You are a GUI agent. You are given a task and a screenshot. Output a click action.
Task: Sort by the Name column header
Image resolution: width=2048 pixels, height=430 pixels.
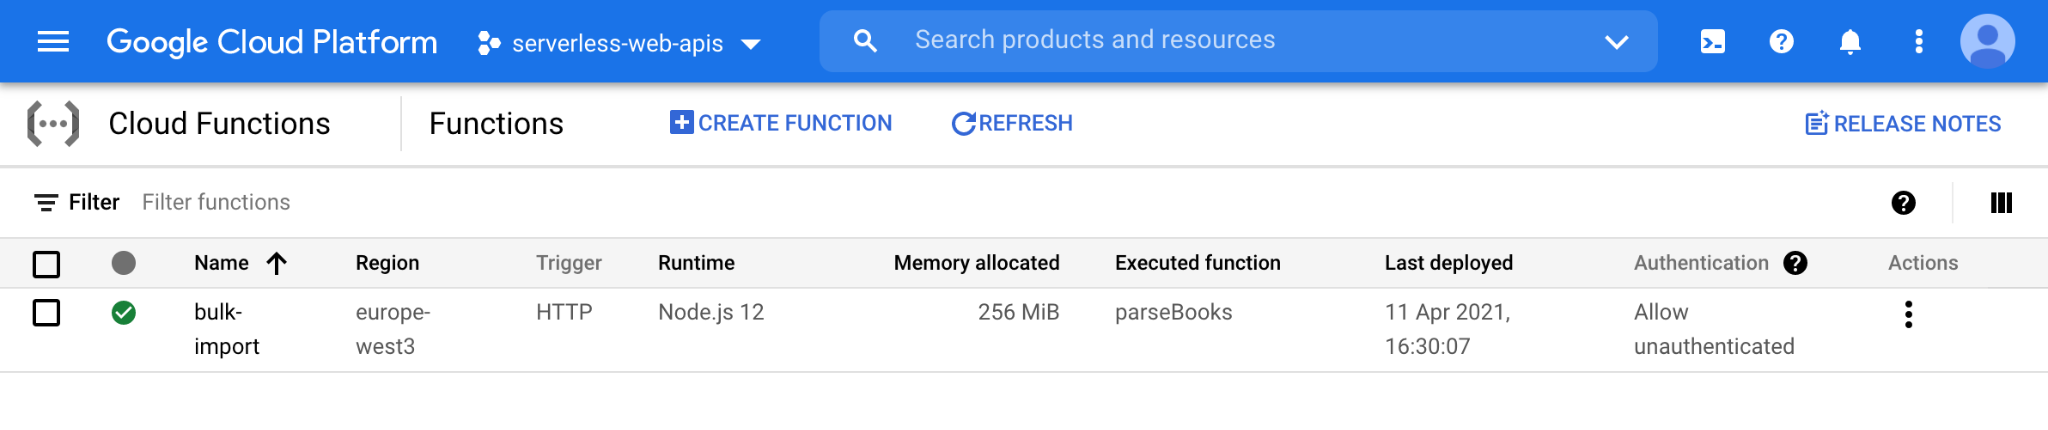(222, 263)
